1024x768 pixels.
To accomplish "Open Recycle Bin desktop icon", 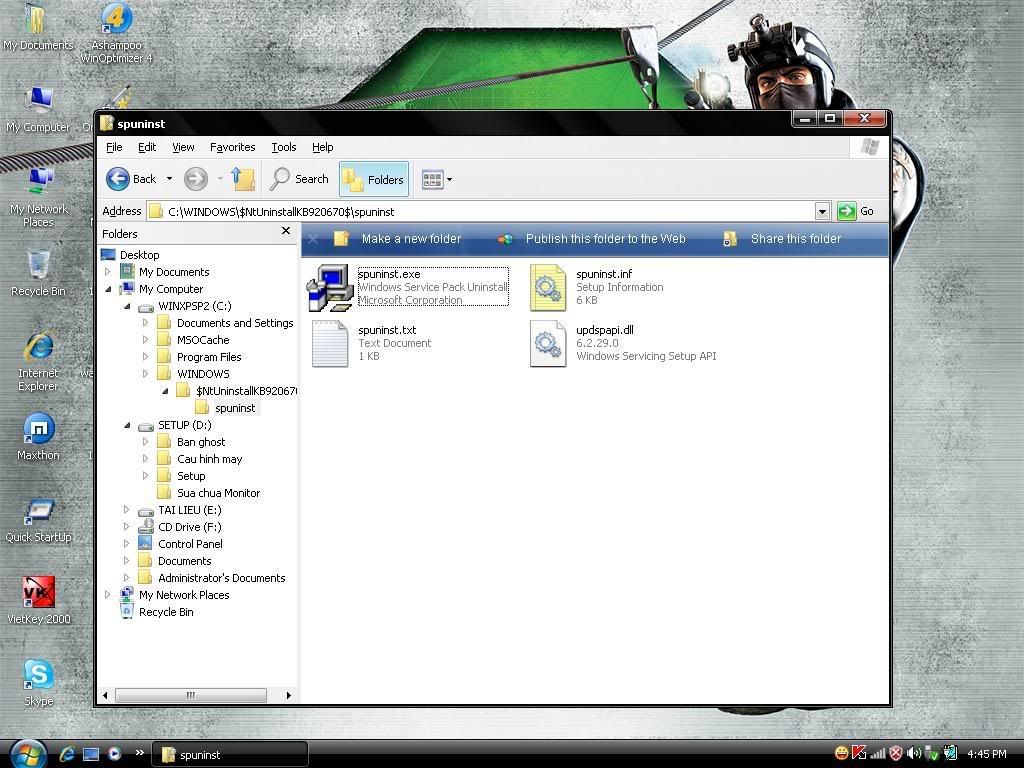I will [38, 273].
